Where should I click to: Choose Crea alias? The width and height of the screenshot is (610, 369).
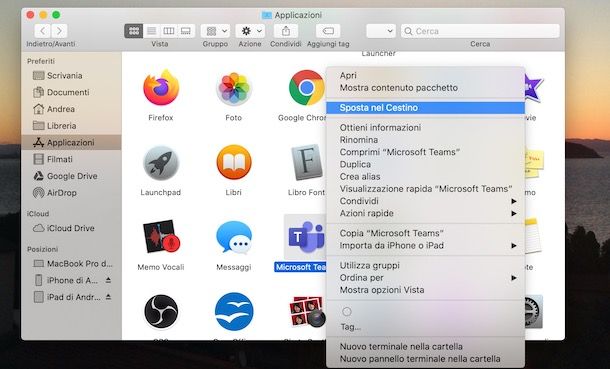point(426,177)
